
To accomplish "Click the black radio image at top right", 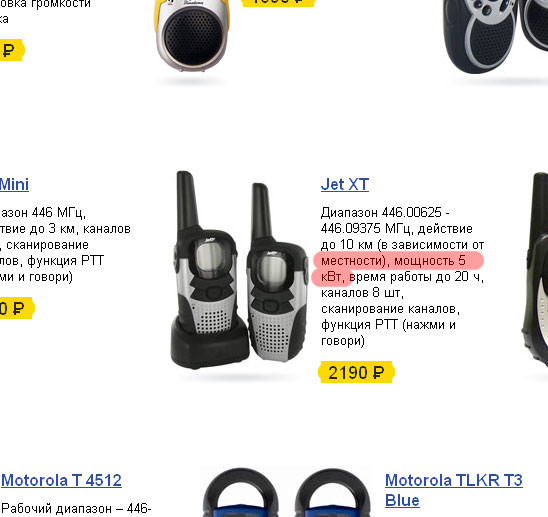I will coord(495,36).
